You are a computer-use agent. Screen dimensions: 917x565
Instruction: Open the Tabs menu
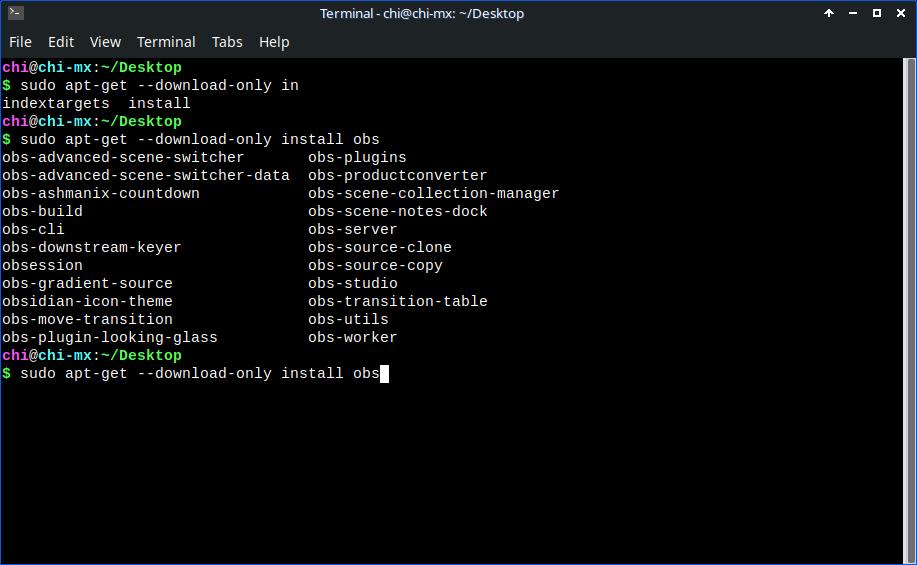227,42
